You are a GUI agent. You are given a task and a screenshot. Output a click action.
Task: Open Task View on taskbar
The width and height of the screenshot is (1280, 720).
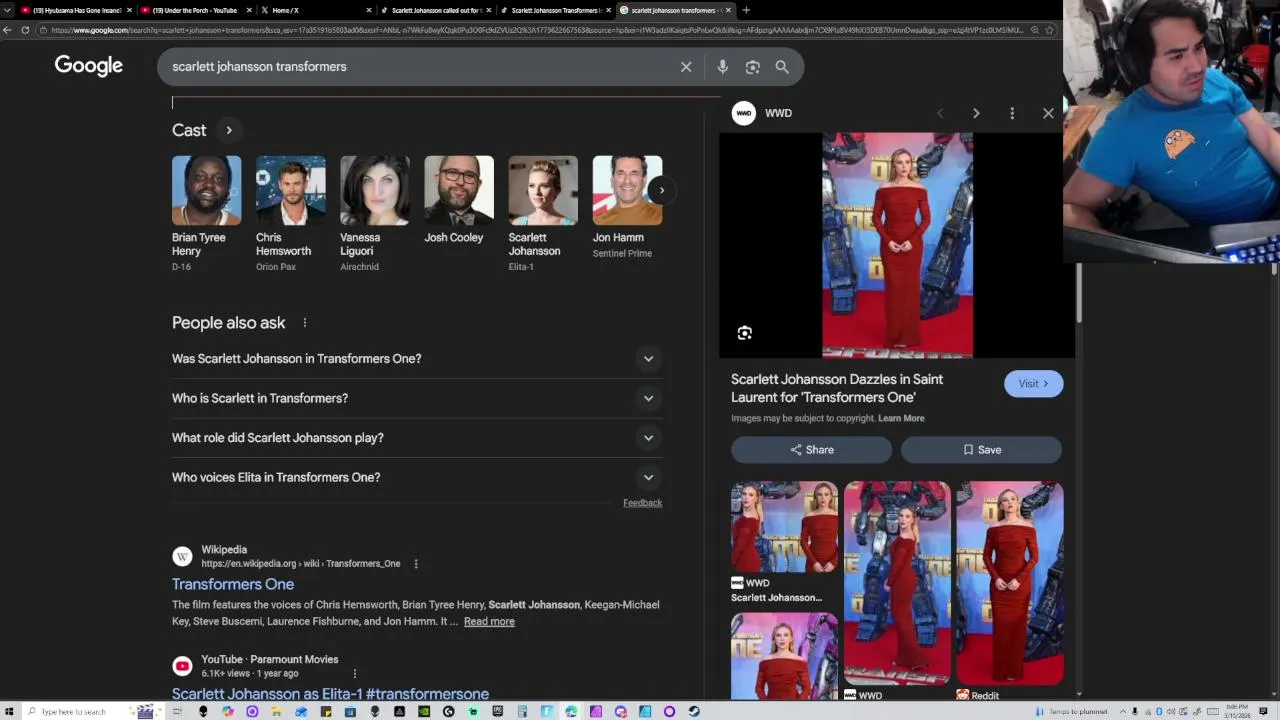(x=177, y=711)
